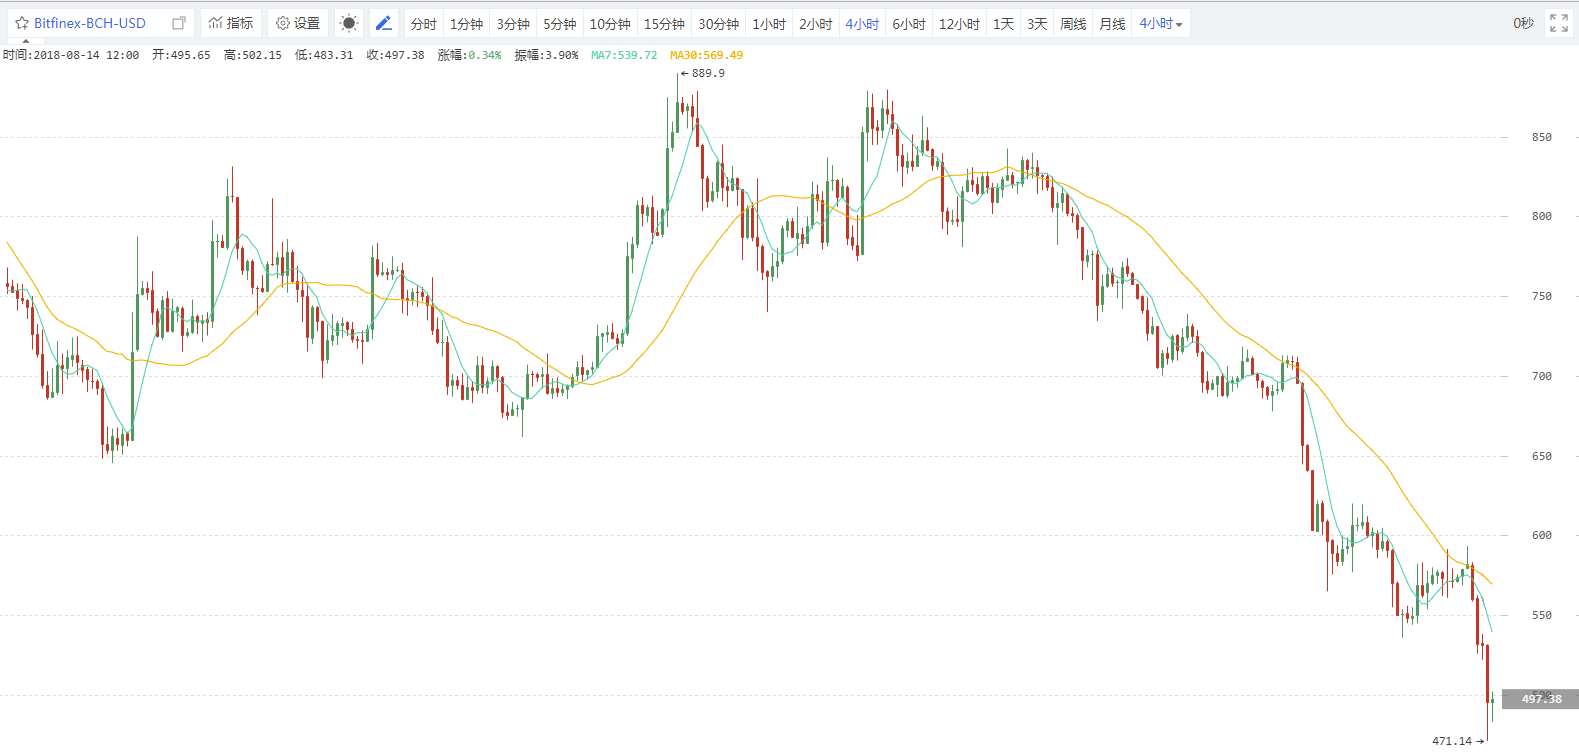Open the 设置 settings button

298,23
